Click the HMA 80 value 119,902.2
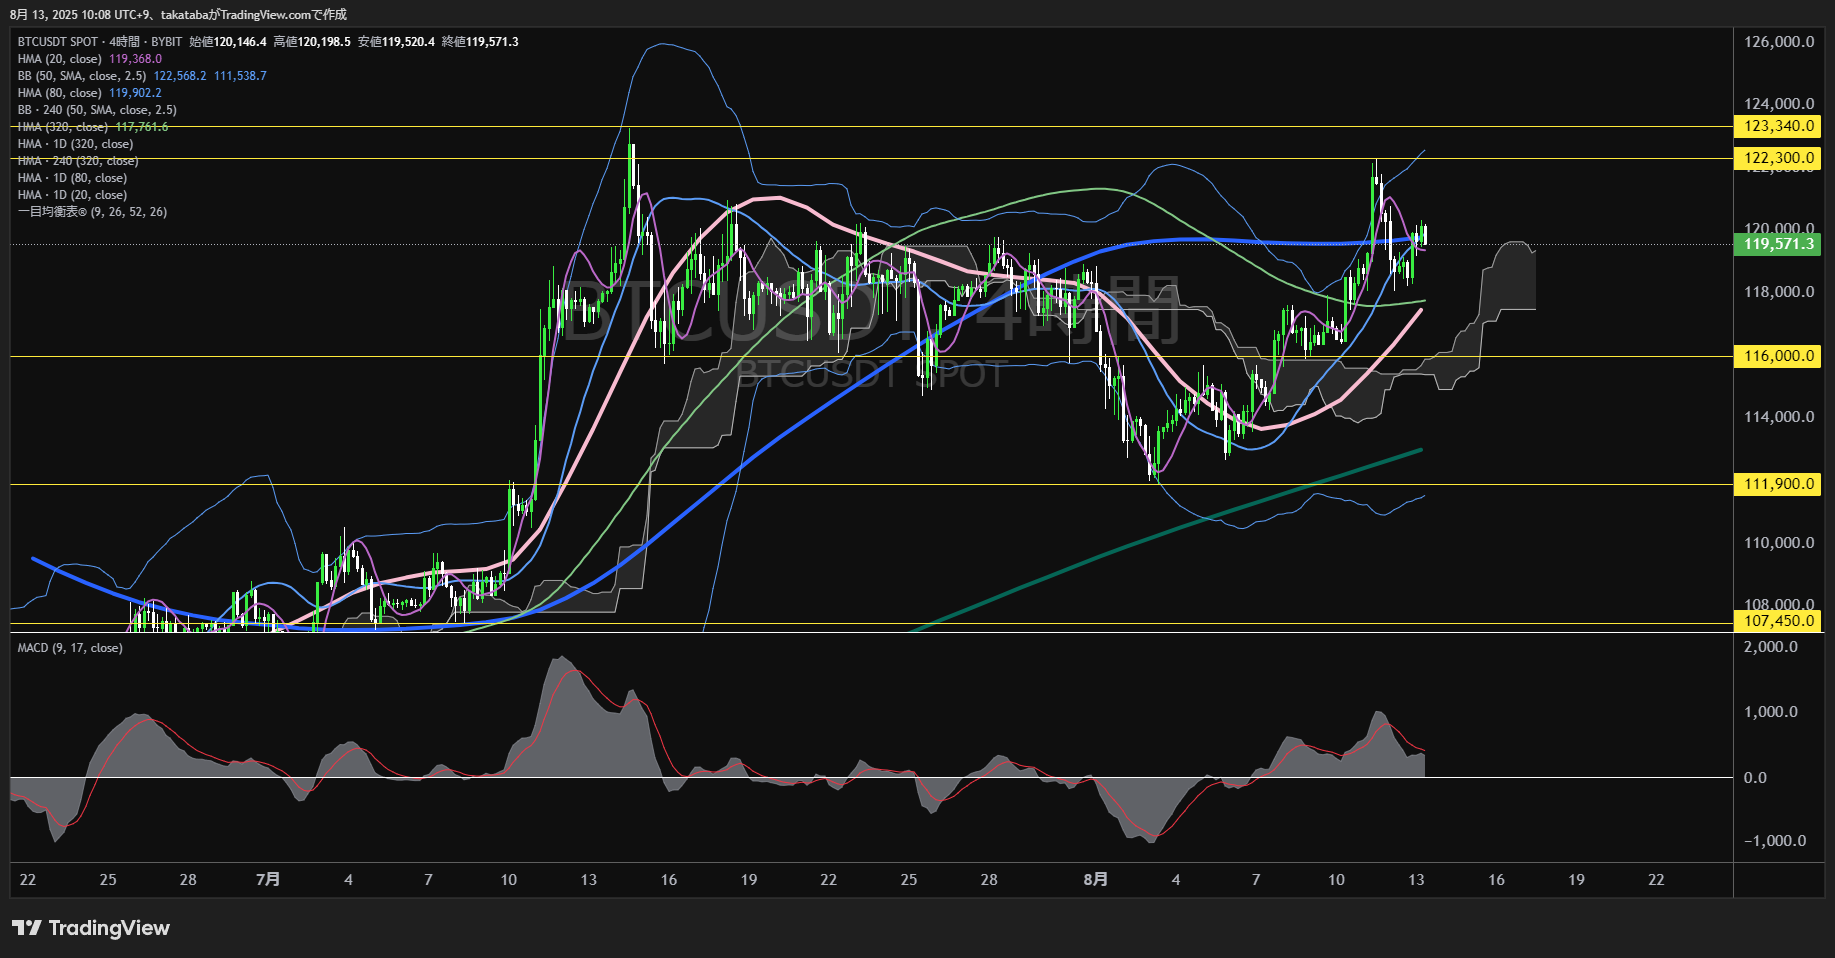 click(x=135, y=93)
